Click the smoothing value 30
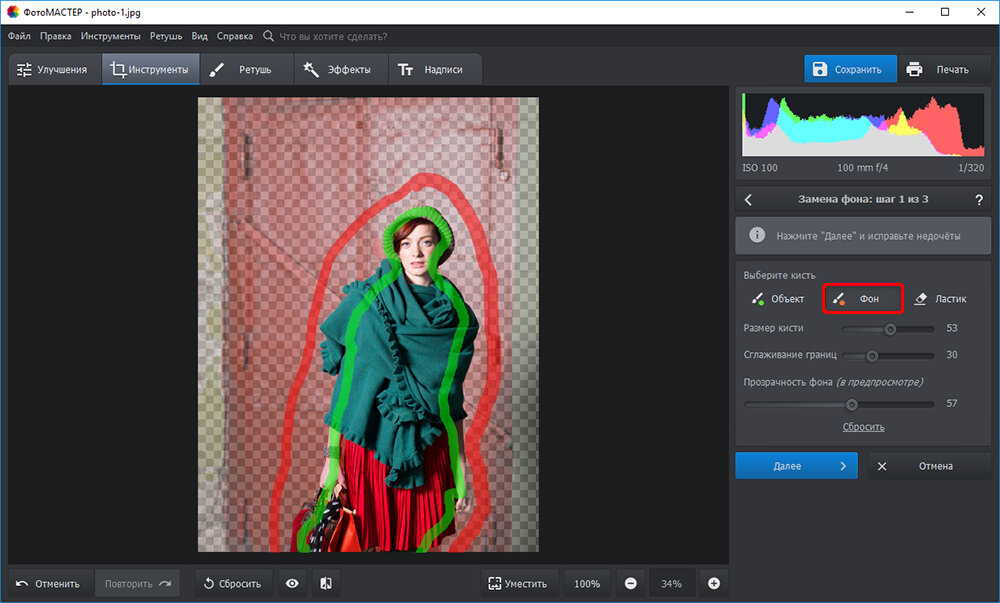This screenshot has width=1000, height=603. click(952, 355)
